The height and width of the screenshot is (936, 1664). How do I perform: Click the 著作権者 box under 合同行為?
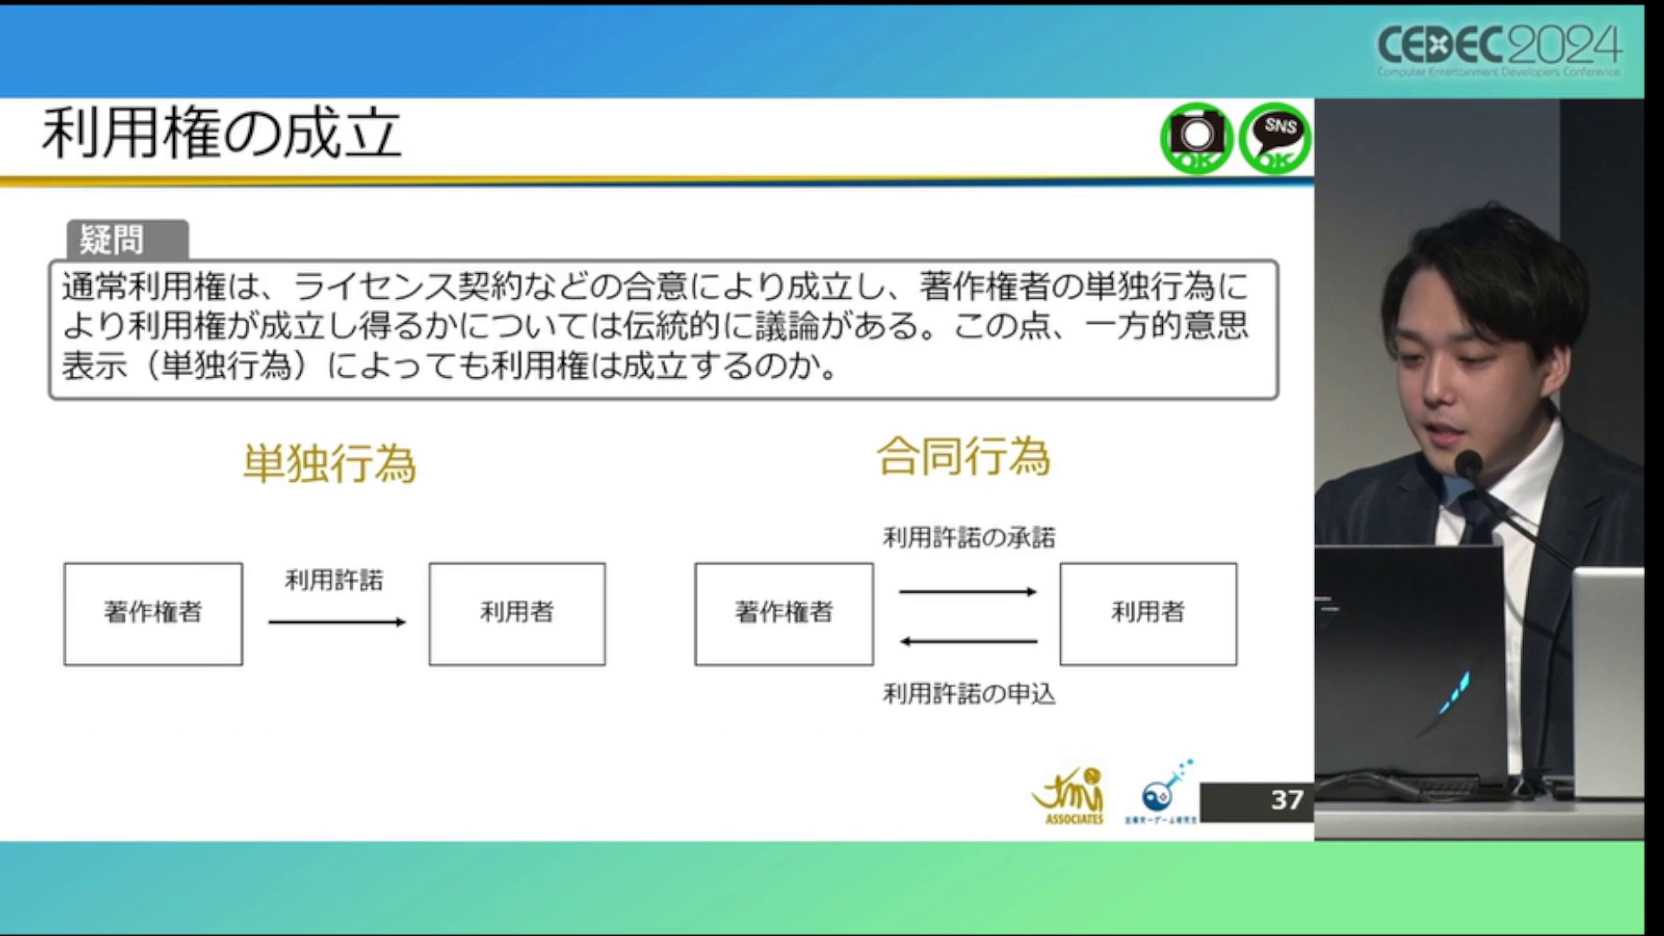784,614
